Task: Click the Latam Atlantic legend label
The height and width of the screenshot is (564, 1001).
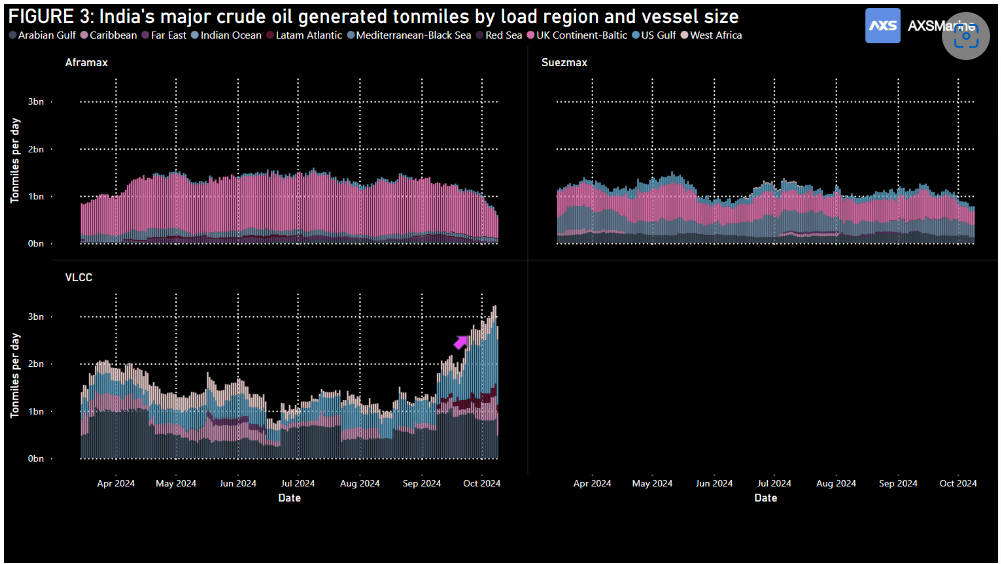Action: (309, 36)
